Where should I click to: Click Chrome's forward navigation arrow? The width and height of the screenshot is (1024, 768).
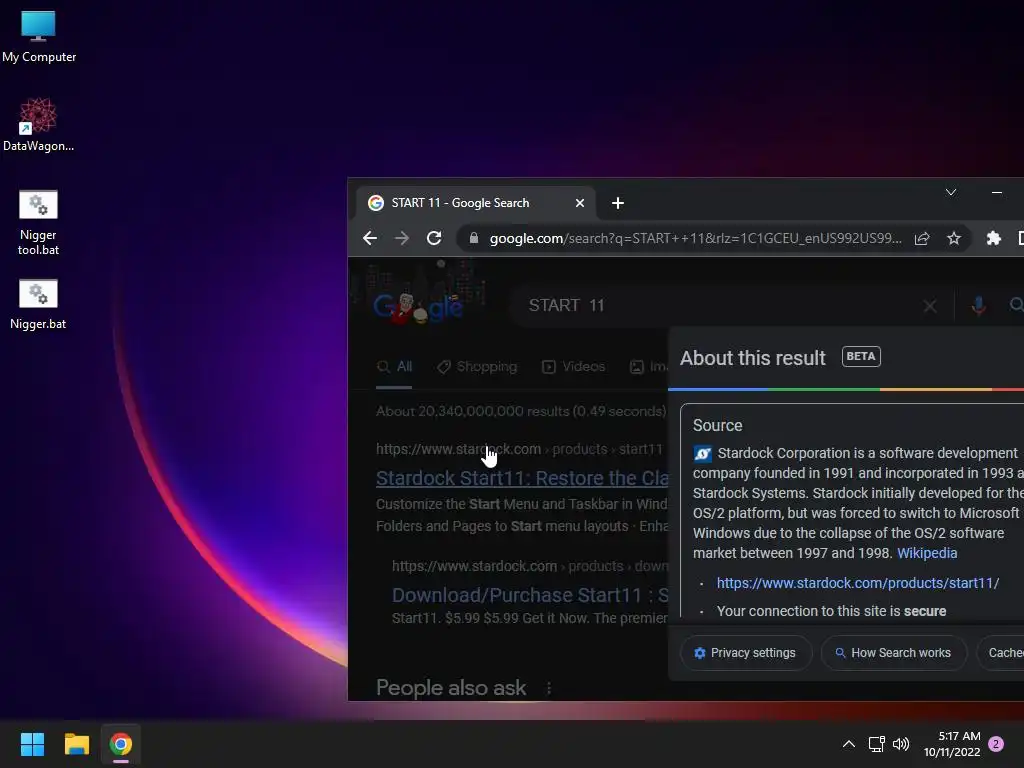tap(402, 238)
